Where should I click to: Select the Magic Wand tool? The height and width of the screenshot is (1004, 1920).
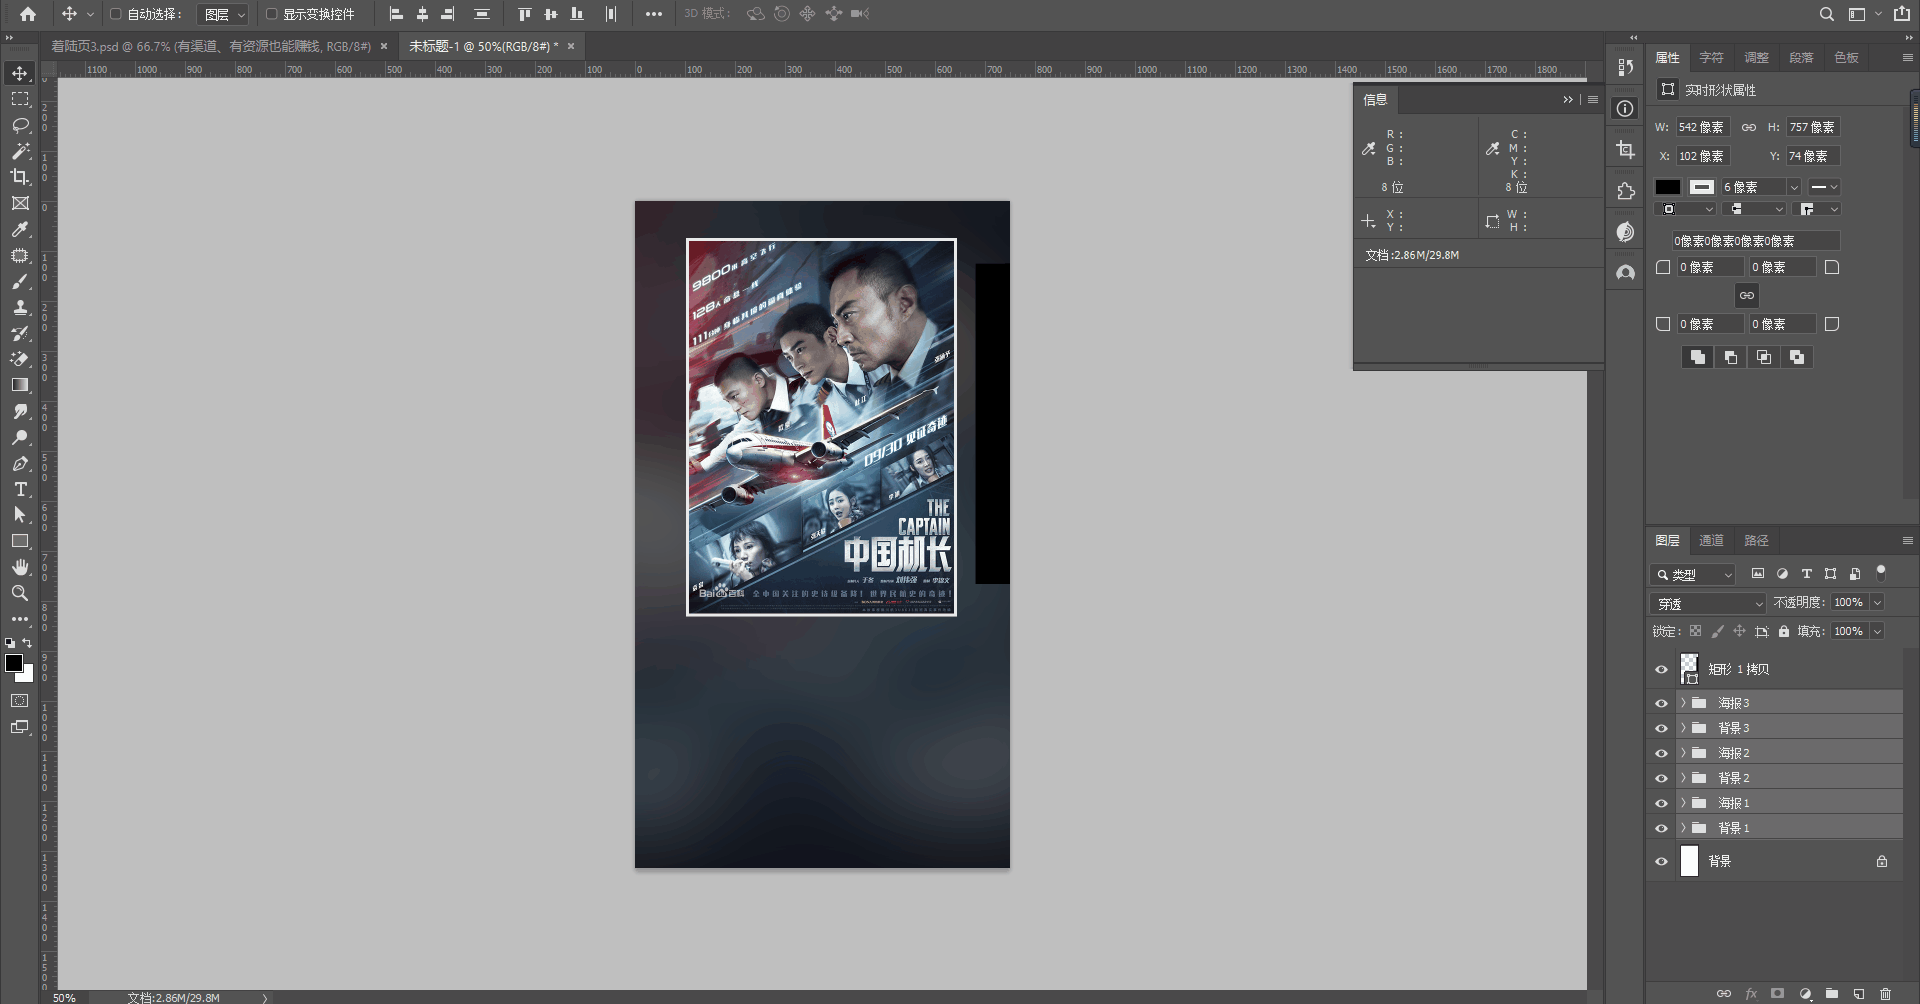pyautogui.click(x=20, y=151)
